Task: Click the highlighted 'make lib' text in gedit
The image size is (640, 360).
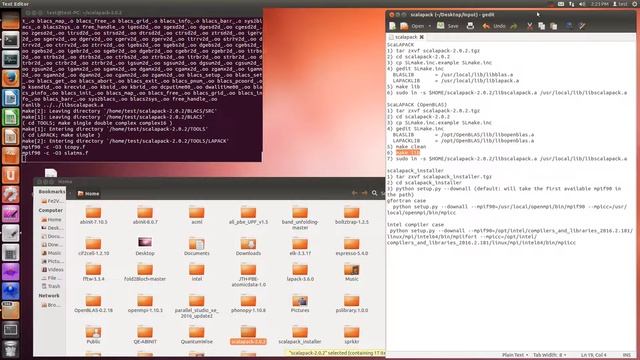Action: [407, 152]
